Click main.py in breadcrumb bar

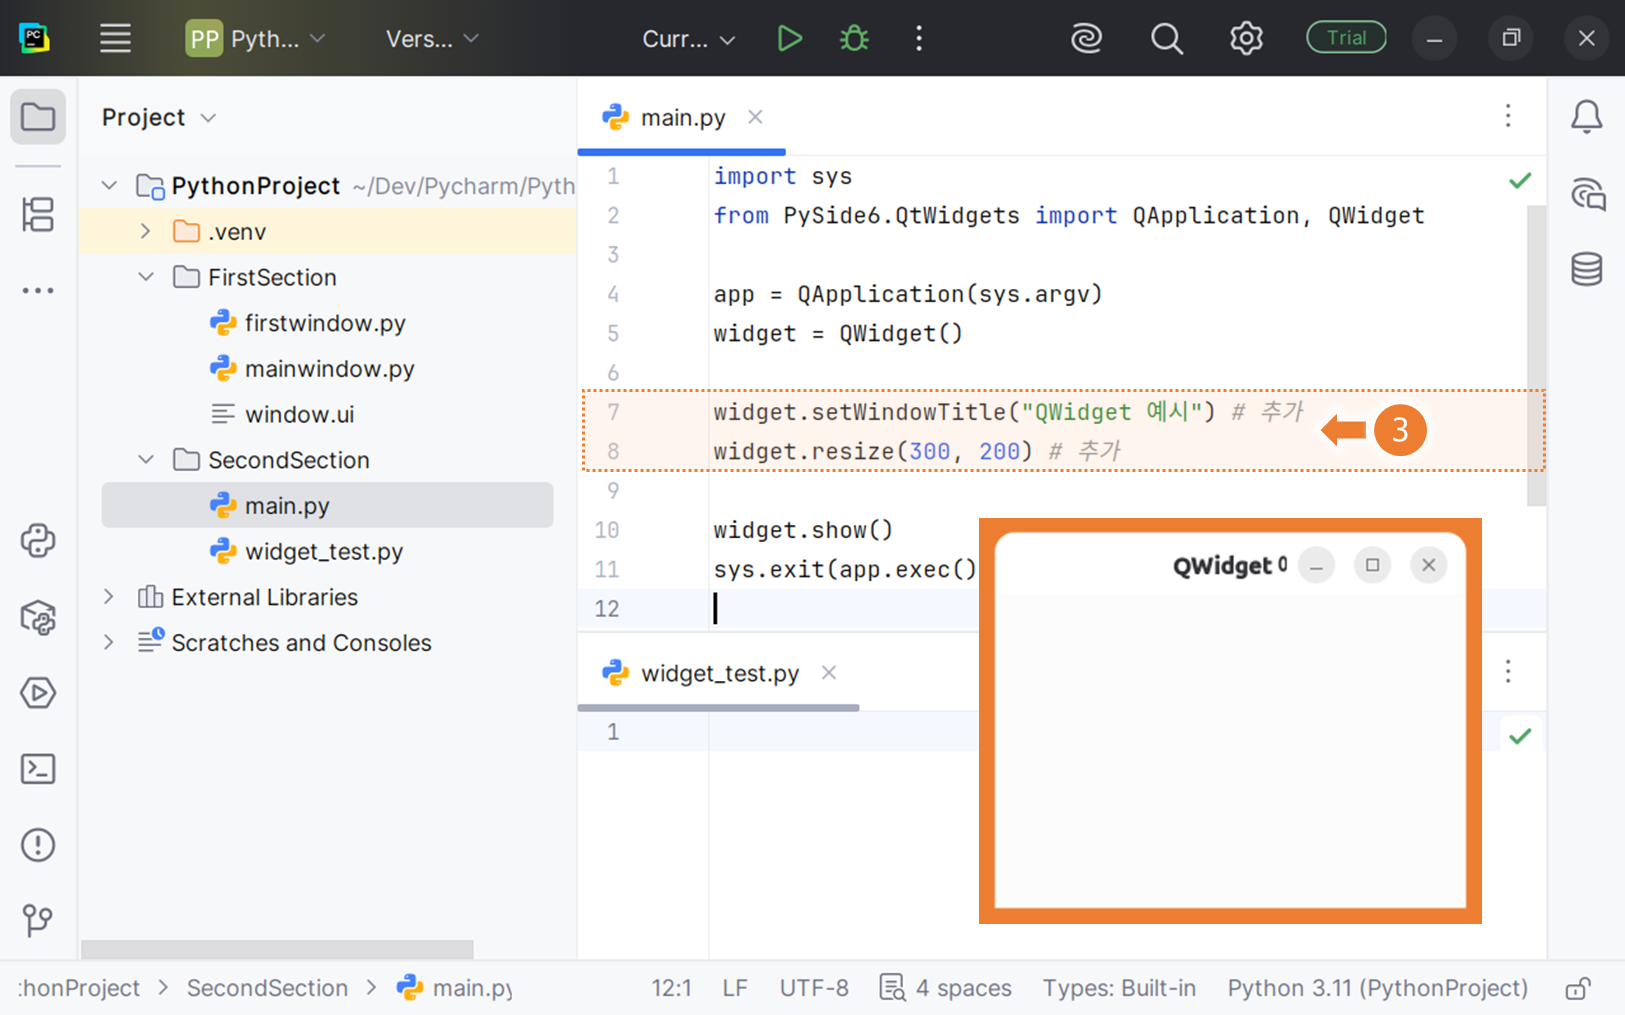pos(456,988)
